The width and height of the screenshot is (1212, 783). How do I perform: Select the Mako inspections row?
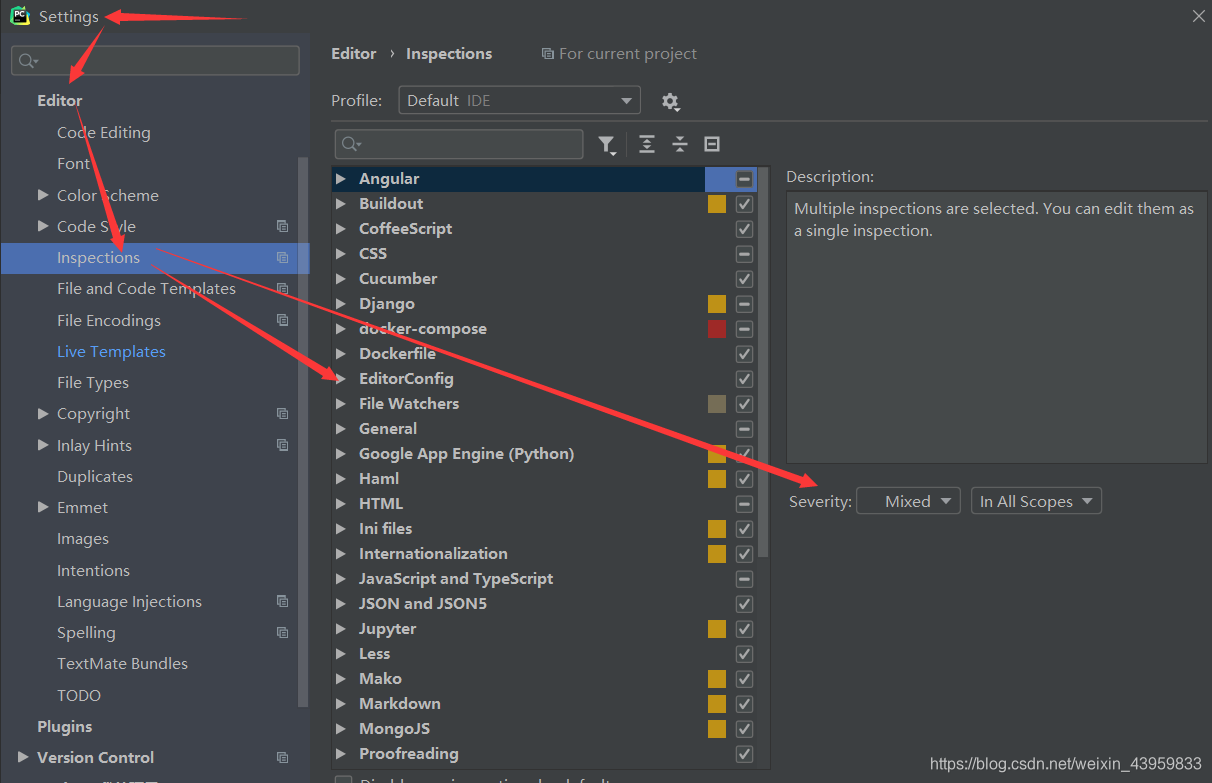pos(544,679)
